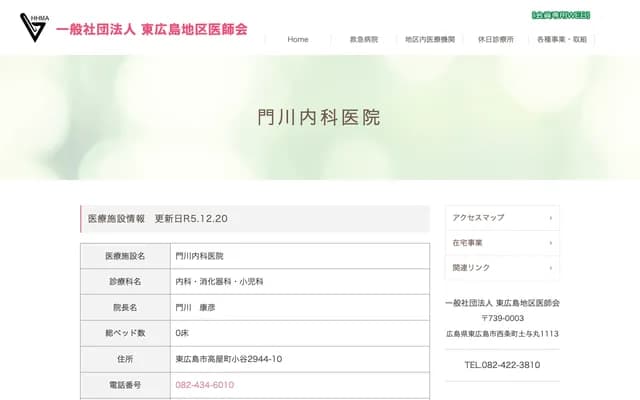Click the 診療科名 table header cell
The width and height of the screenshot is (640, 400).
[x=125, y=282]
